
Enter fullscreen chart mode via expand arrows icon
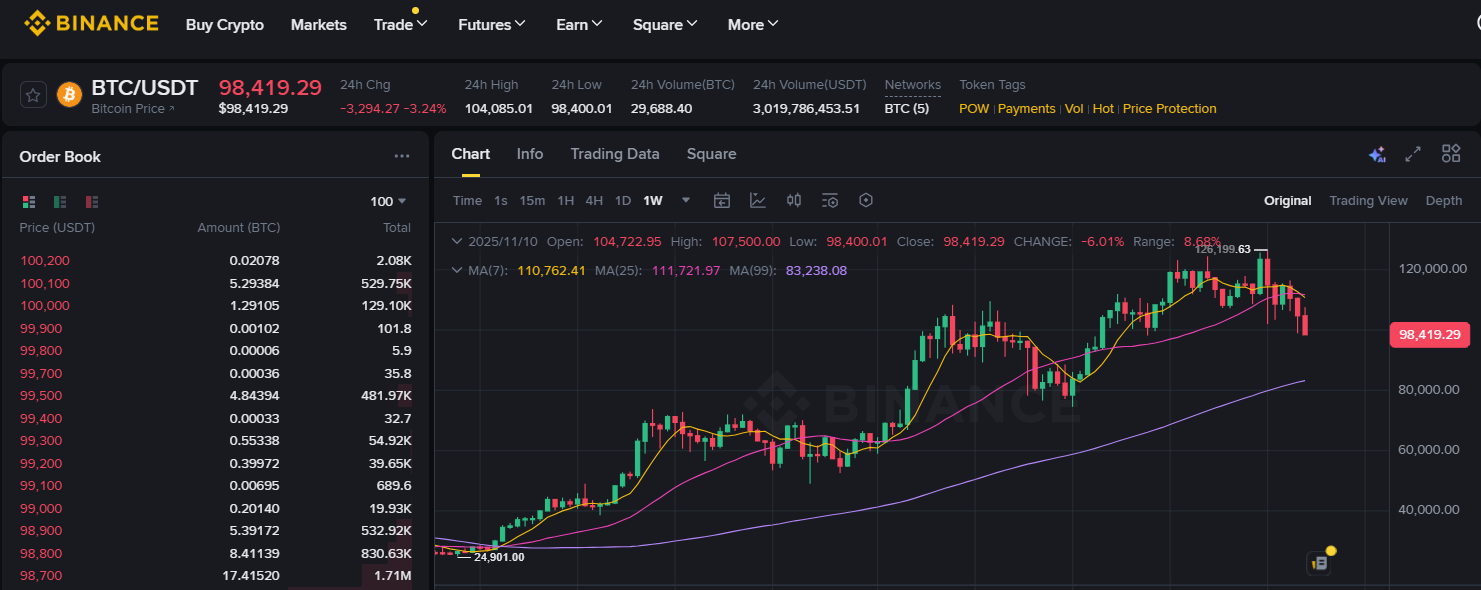(x=1413, y=154)
